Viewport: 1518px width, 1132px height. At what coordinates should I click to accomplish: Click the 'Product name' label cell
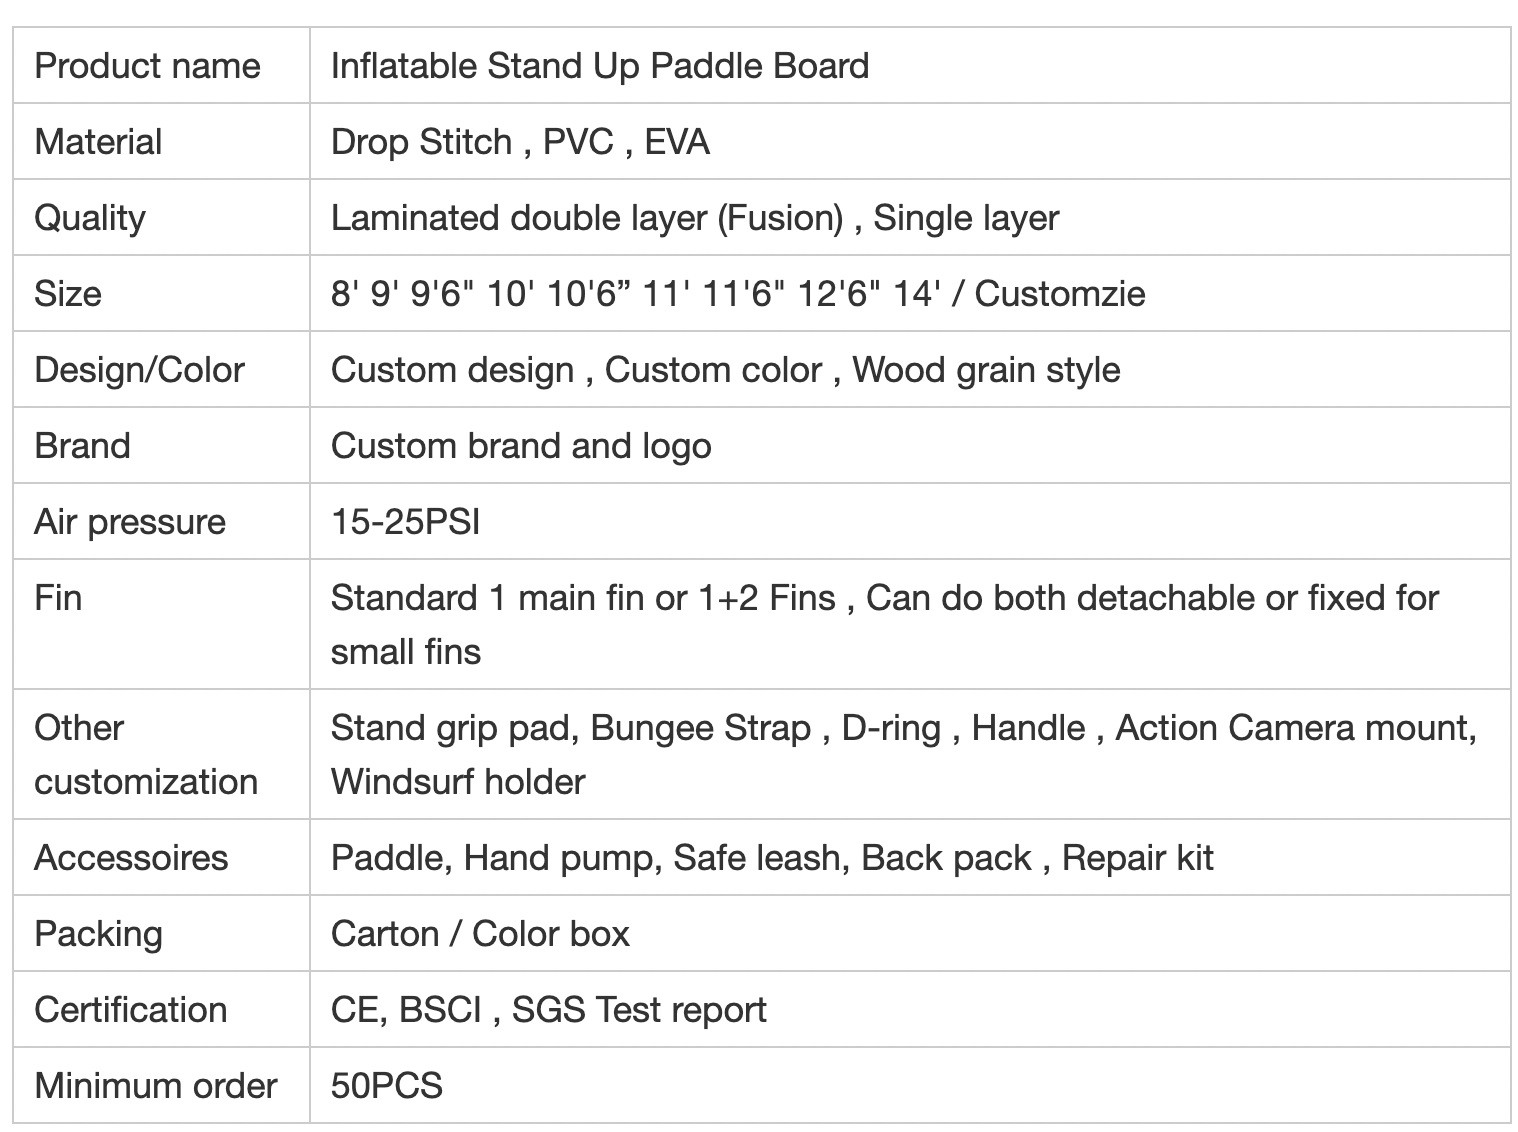pos(147,66)
